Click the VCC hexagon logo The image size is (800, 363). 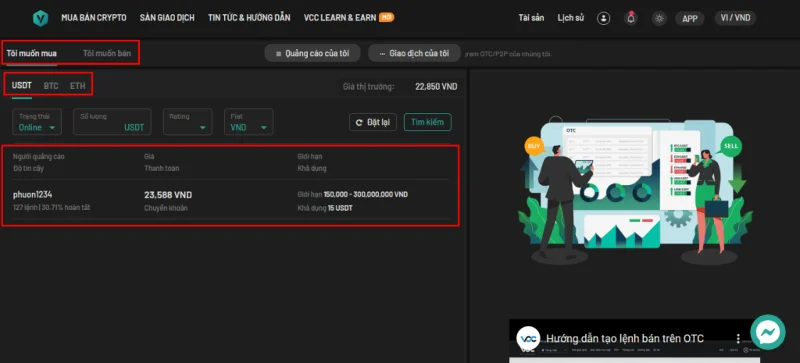coord(40,18)
